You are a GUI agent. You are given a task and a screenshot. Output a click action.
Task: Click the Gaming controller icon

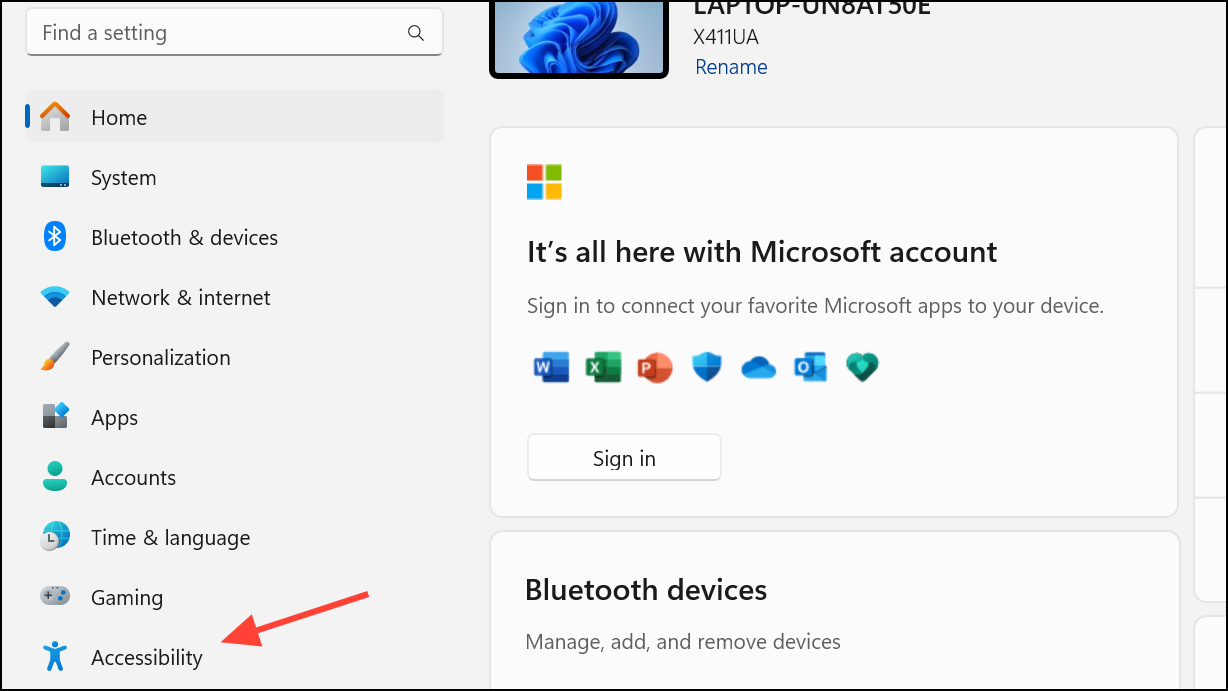tap(55, 596)
